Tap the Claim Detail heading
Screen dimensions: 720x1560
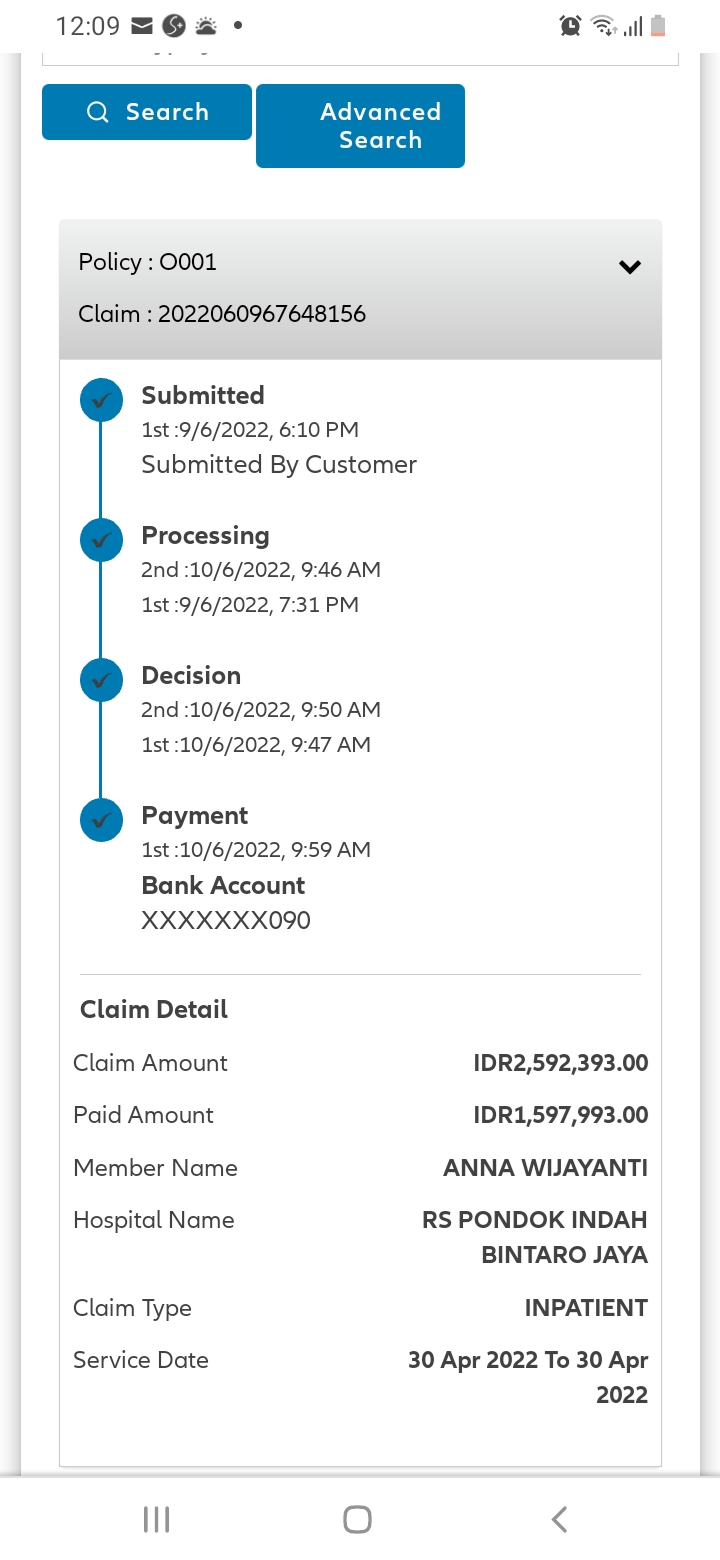point(154,1010)
